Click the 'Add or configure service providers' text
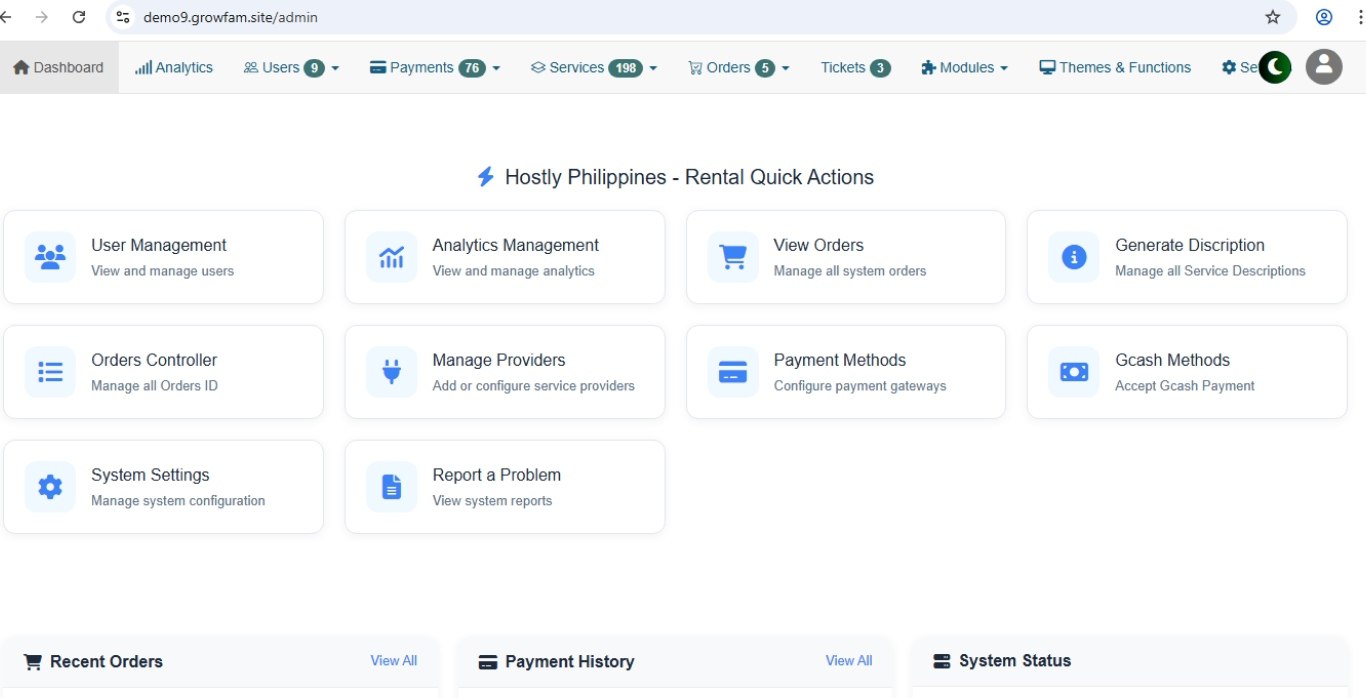1366x698 pixels. (x=533, y=386)
